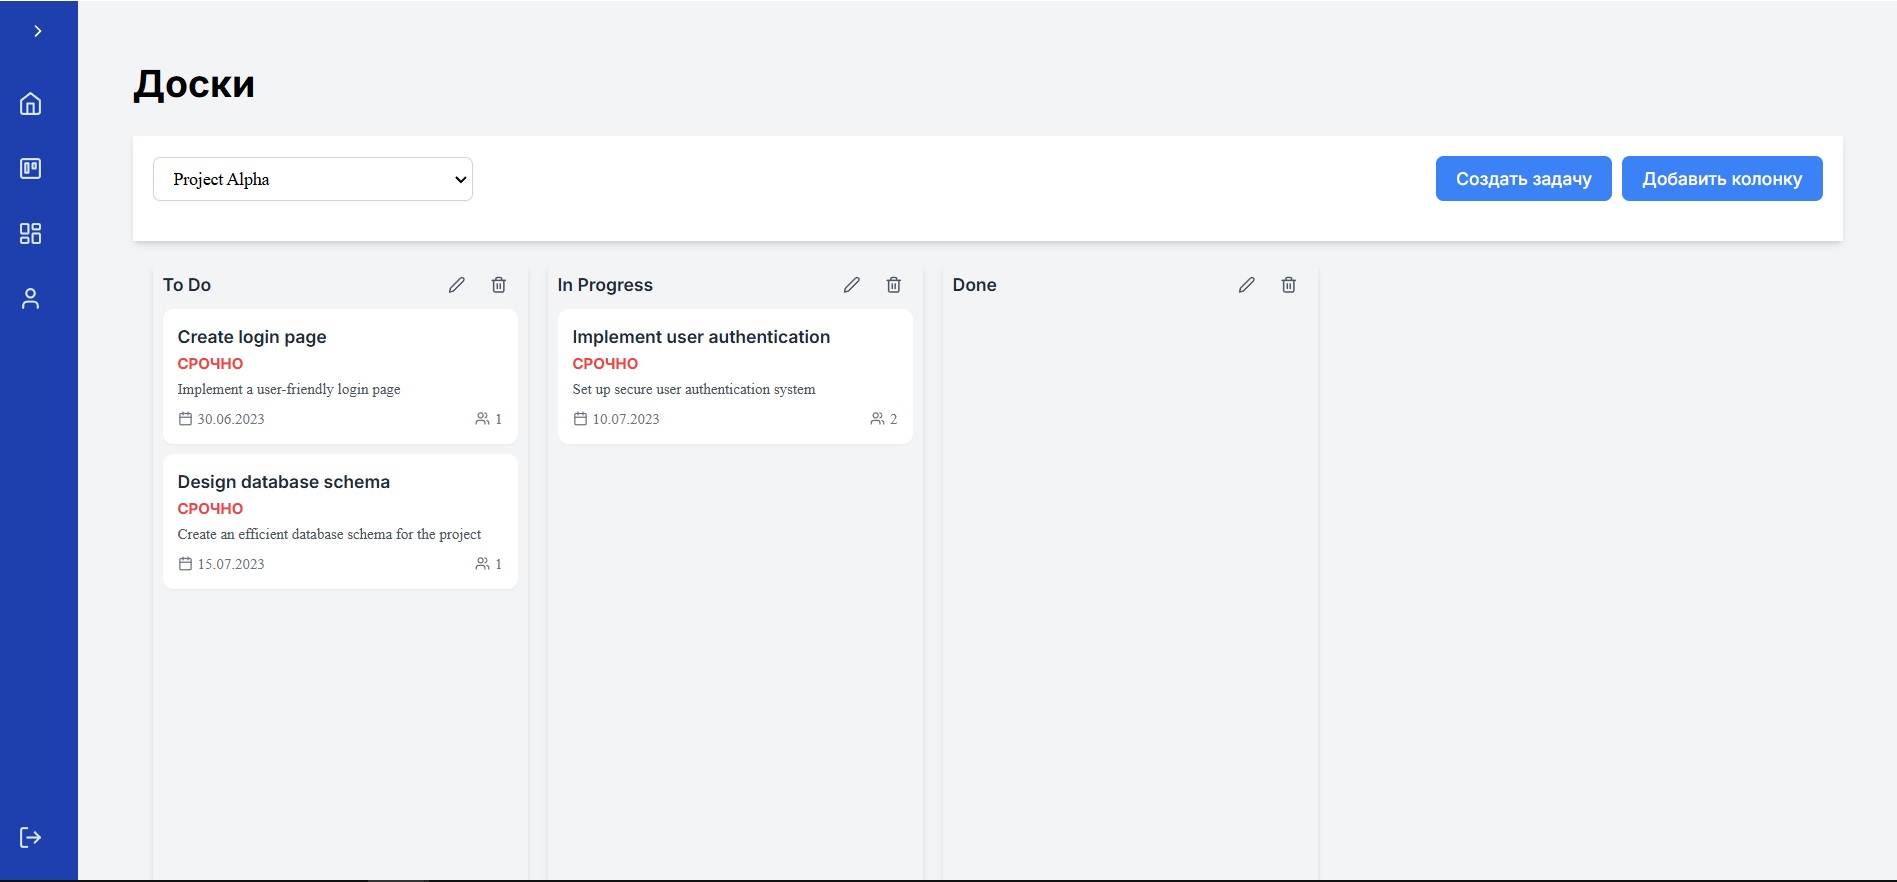Click the calendar icon beside 30.06.2023
The height and width of the screenshot is (882, 1897).
(185, 419)
